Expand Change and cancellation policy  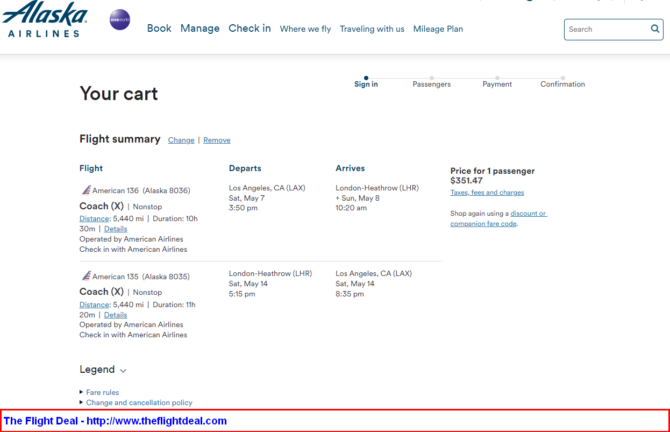[136, 403]
